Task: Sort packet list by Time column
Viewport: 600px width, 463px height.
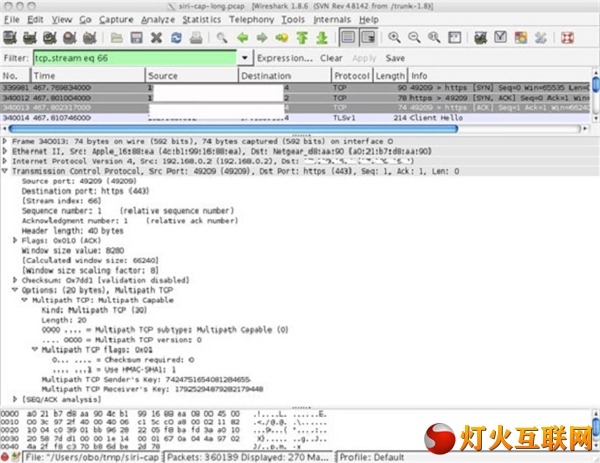Action: coord(88,76)
